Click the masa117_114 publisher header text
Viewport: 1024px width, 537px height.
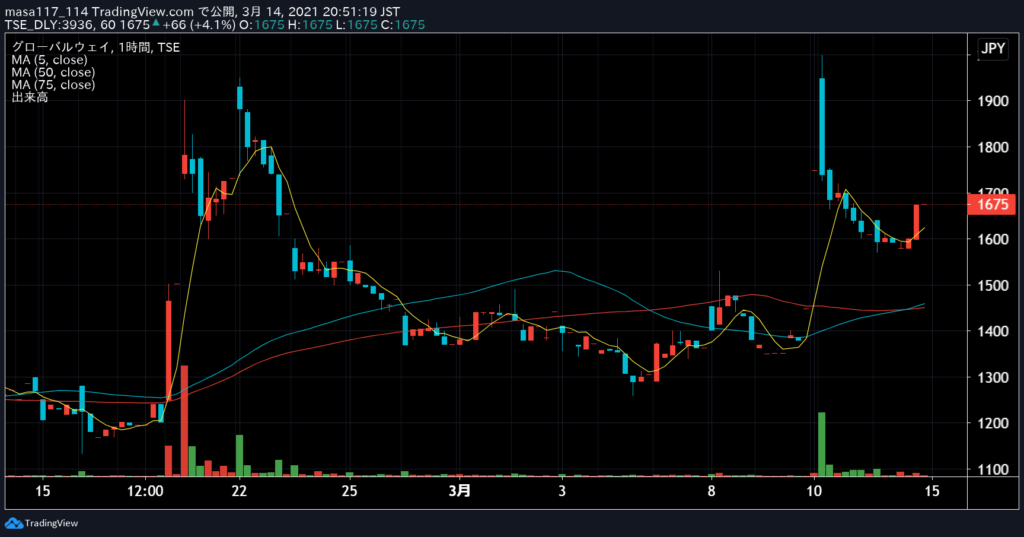[x=46, y=11]
